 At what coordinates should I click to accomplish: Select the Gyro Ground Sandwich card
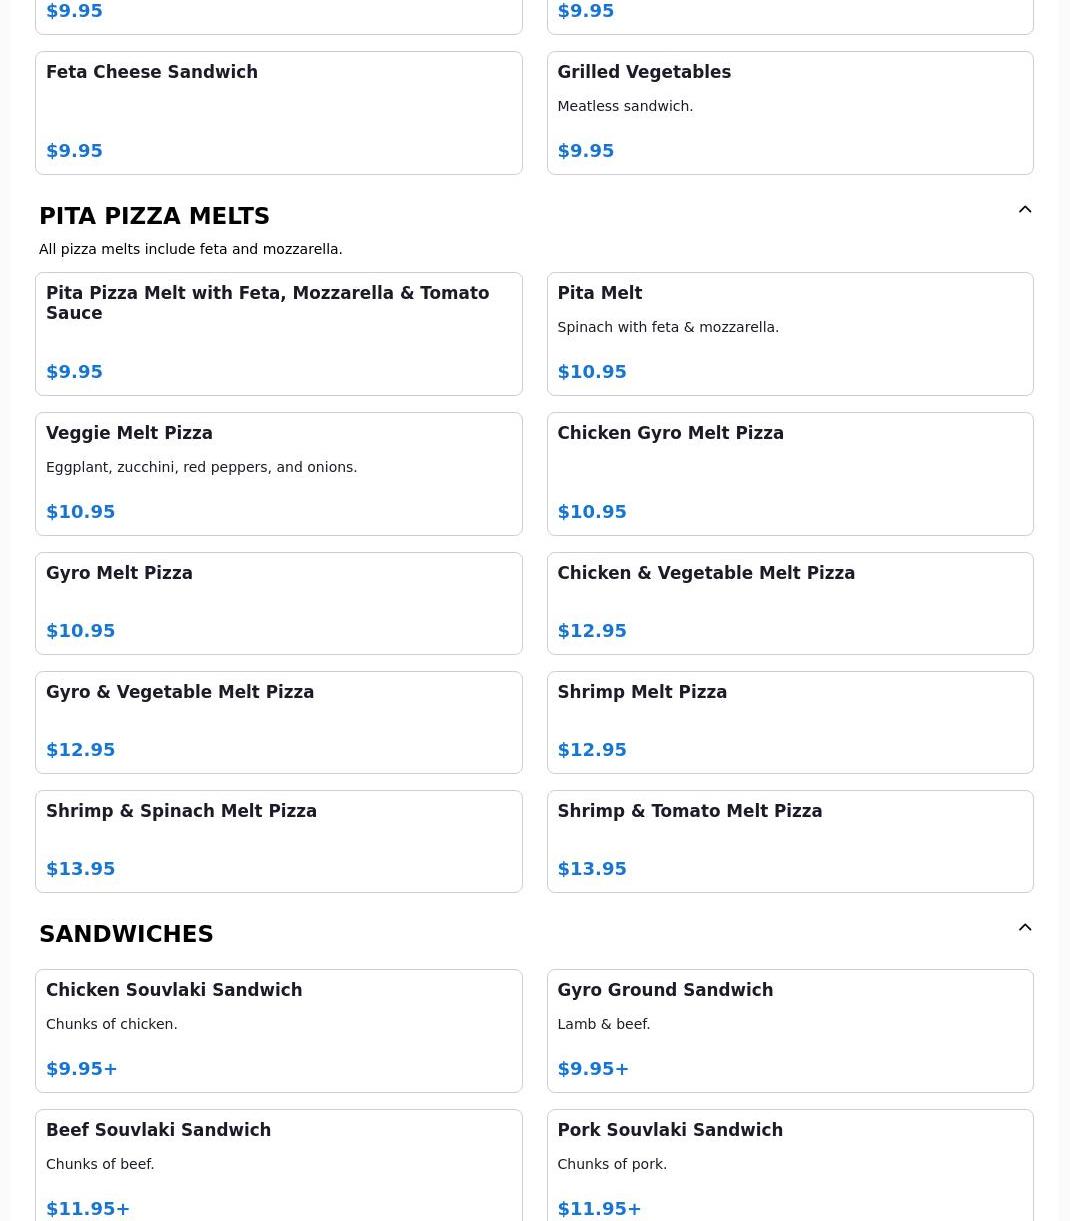coord(790,1031)
